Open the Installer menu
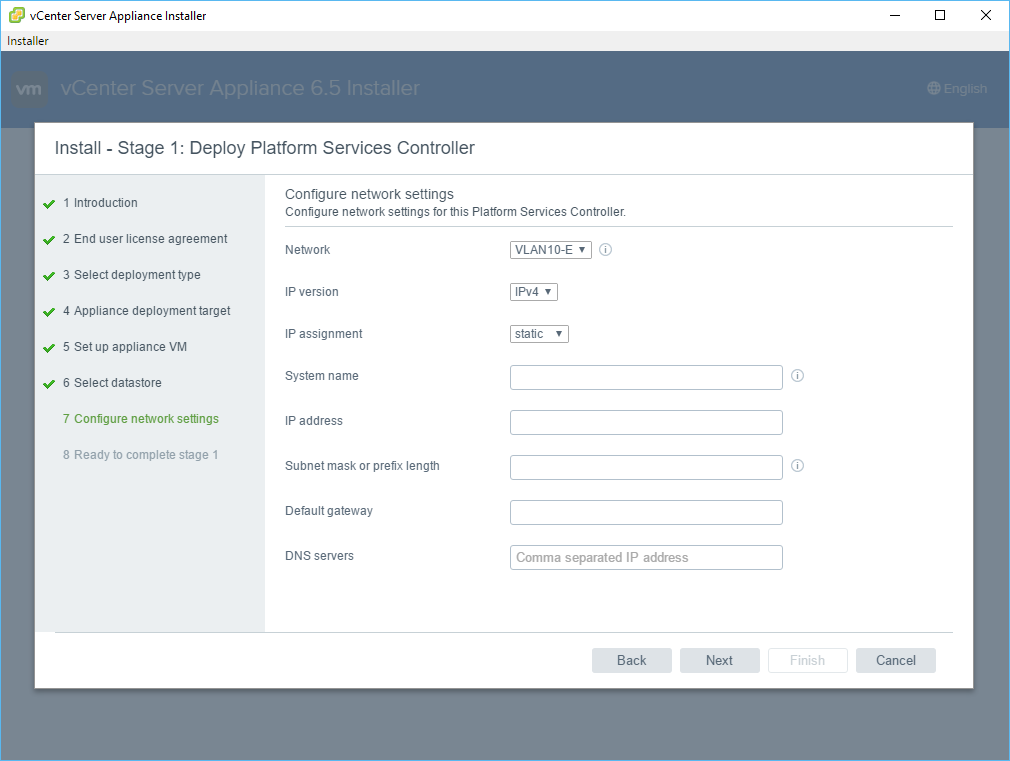This screenshot has height=761, width=1010. tap(28, 41)
